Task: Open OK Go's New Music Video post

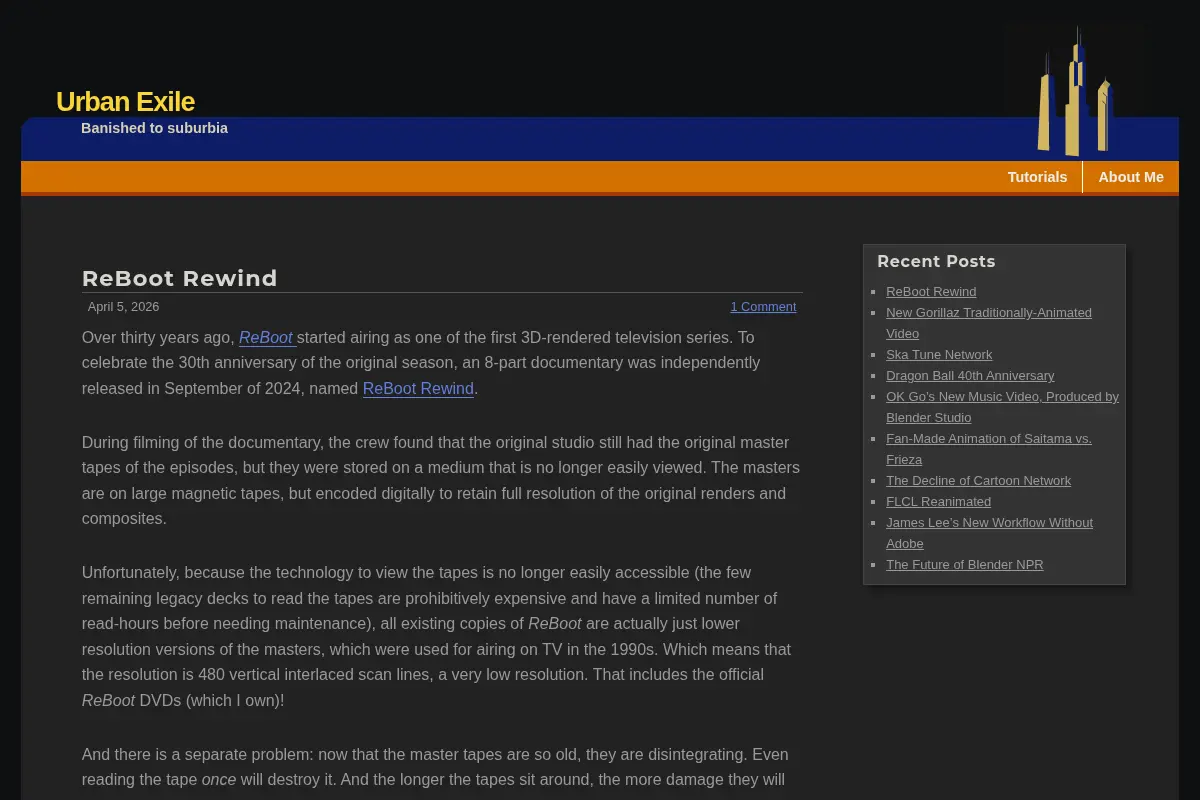Action: click(1002, 407)
